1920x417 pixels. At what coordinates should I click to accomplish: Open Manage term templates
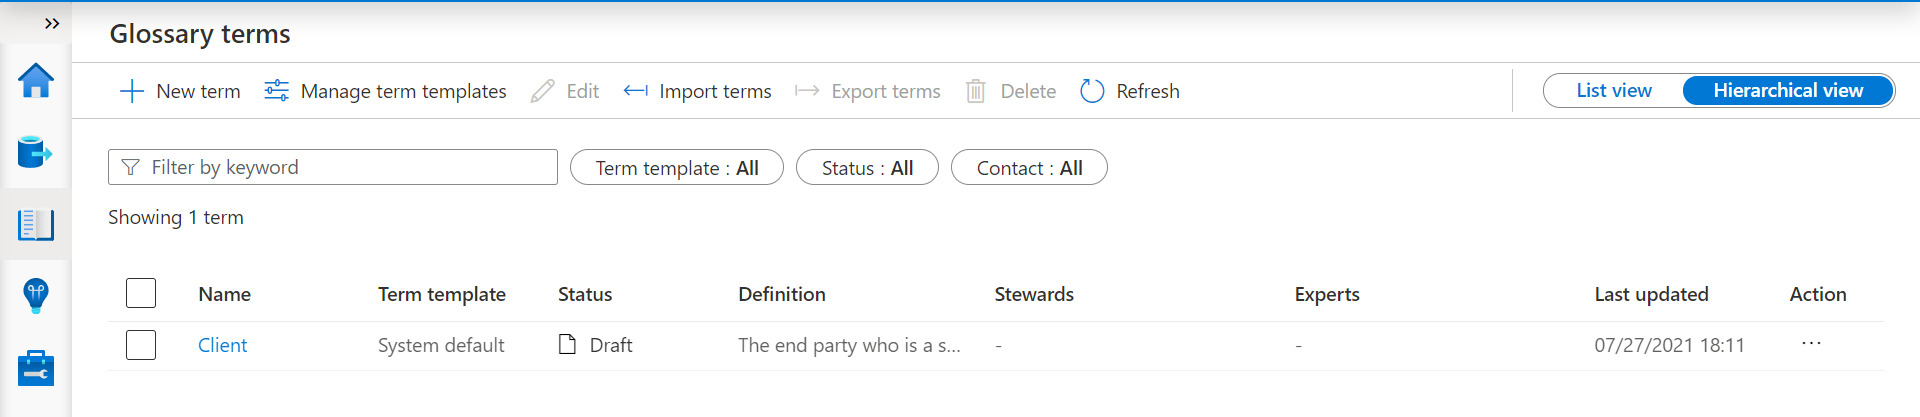[385, 91]
